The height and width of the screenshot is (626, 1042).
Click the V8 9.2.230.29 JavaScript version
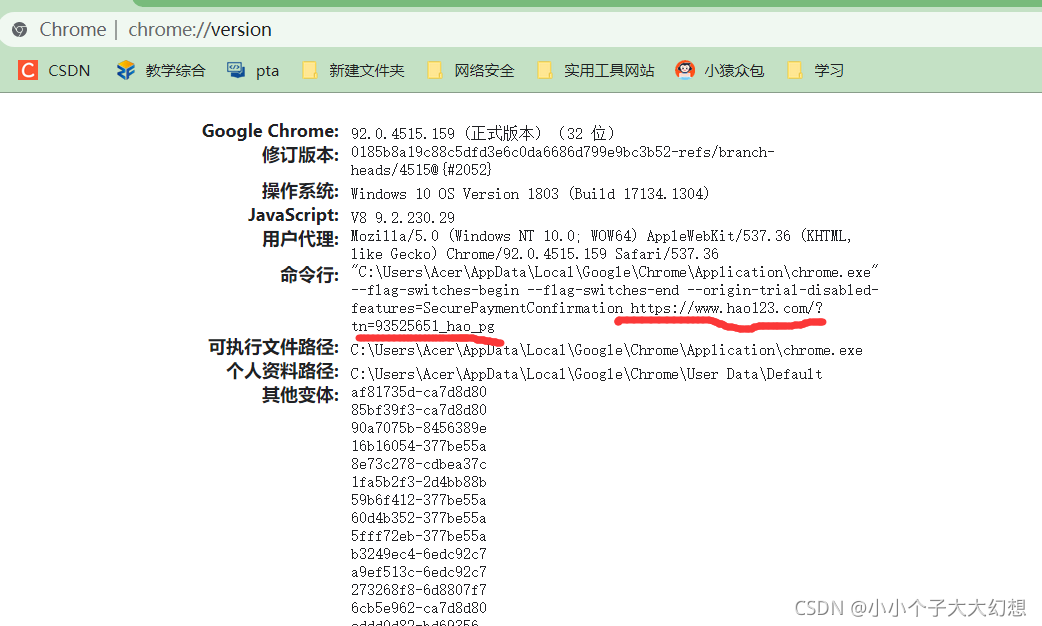pyautogui.click(x=403, y=217)
